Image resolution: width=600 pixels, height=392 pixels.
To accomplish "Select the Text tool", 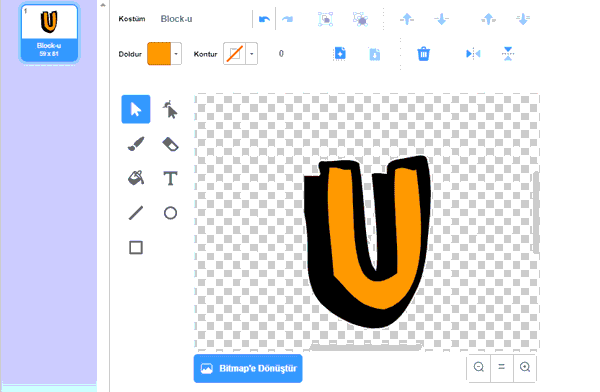I will 170,178.
